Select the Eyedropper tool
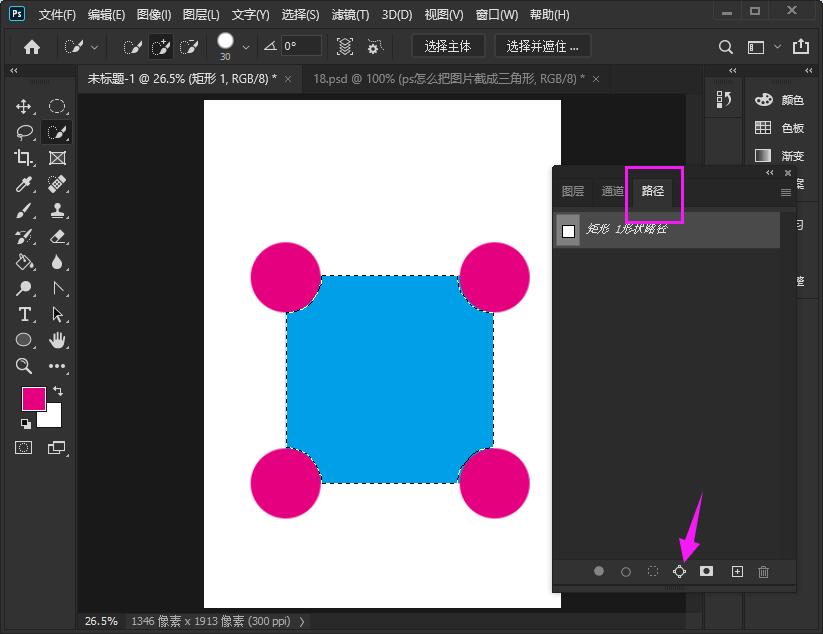This screenshot has width=823, height=634. click(x=24, y=184)
